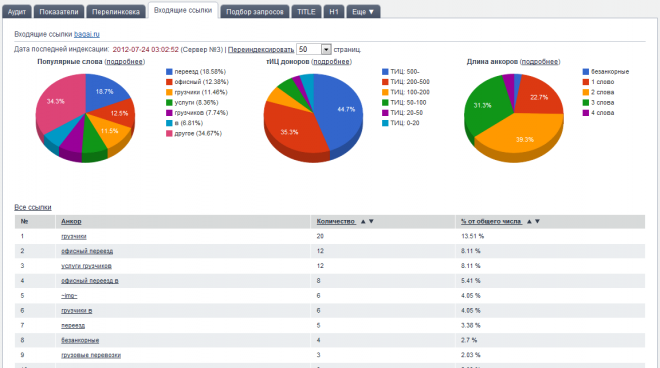The width and height of the screenshot is (660, 368).
Task: Sort percent column descending with down arrow
Action: point(537,221)
